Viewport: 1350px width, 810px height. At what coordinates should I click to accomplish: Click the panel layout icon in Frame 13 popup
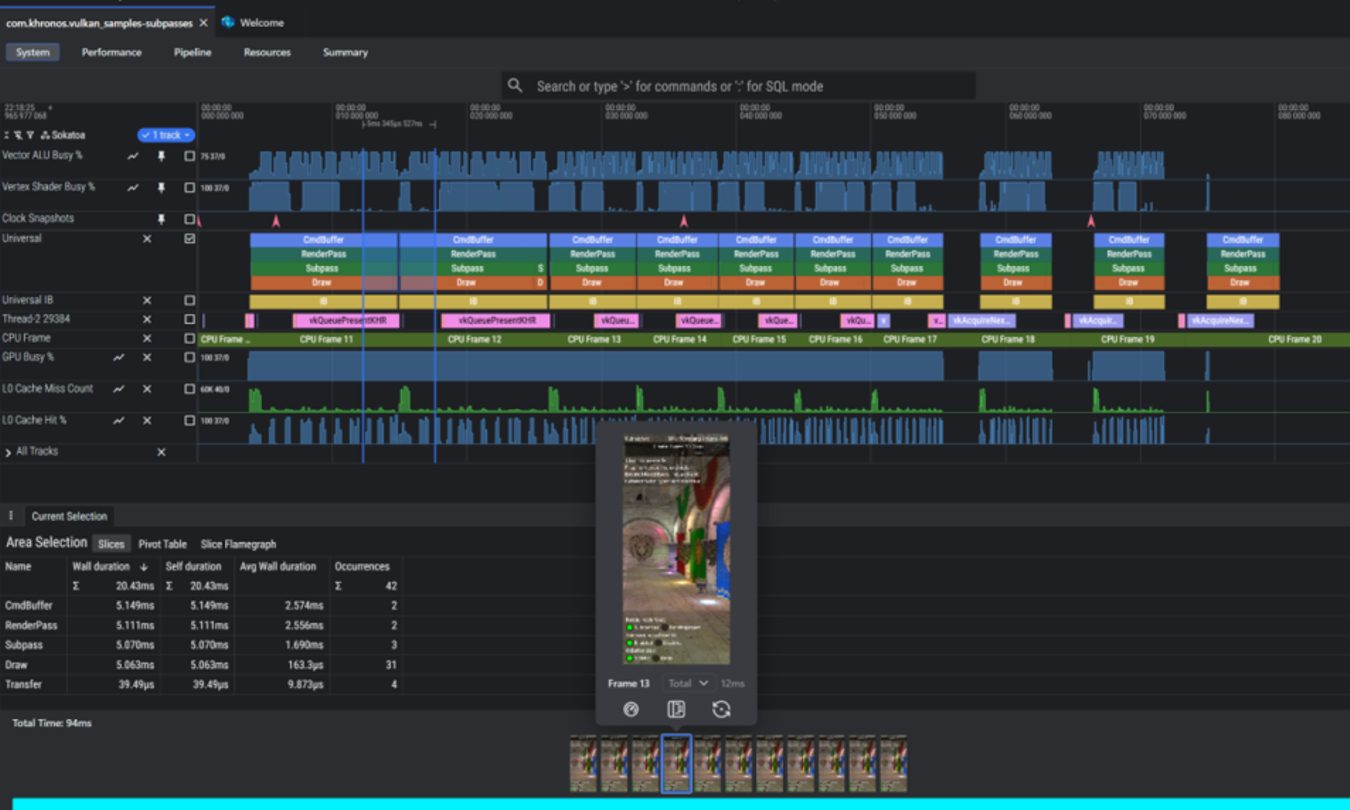coord(676,709)
